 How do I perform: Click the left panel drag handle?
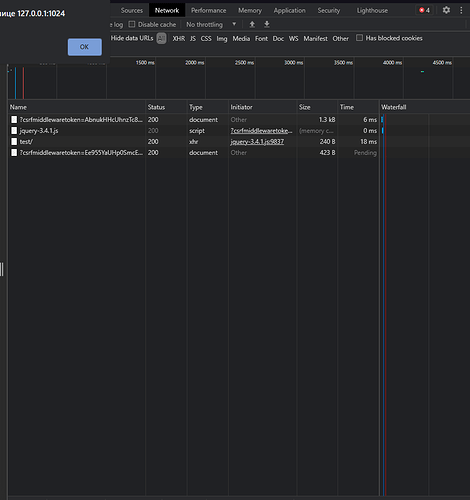[x=2, y=269]
